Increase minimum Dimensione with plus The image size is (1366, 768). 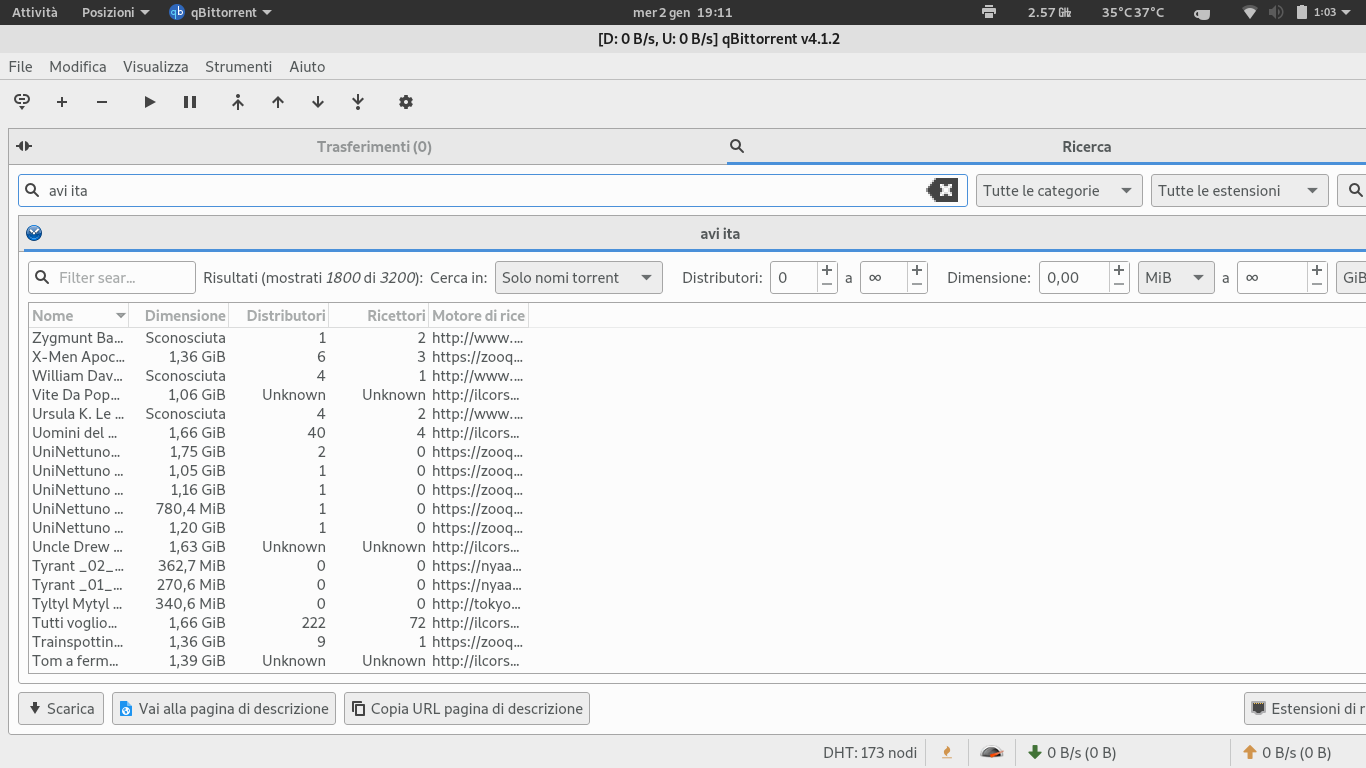pyautogui.click(x=1119, y=270)
